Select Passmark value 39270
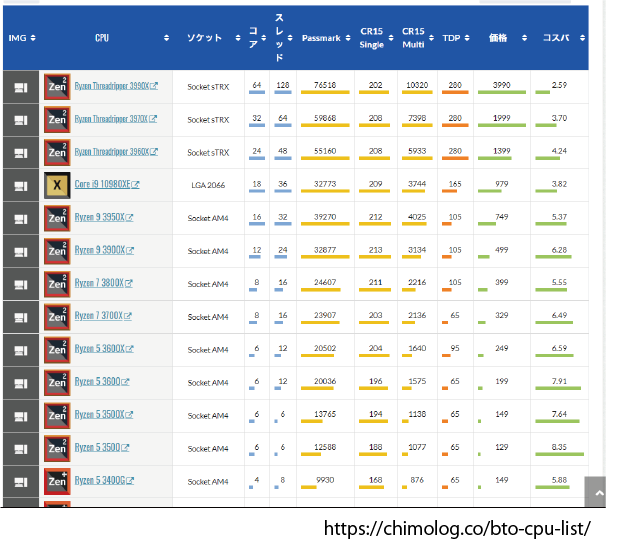640x548 pixels. coord(325,217)
